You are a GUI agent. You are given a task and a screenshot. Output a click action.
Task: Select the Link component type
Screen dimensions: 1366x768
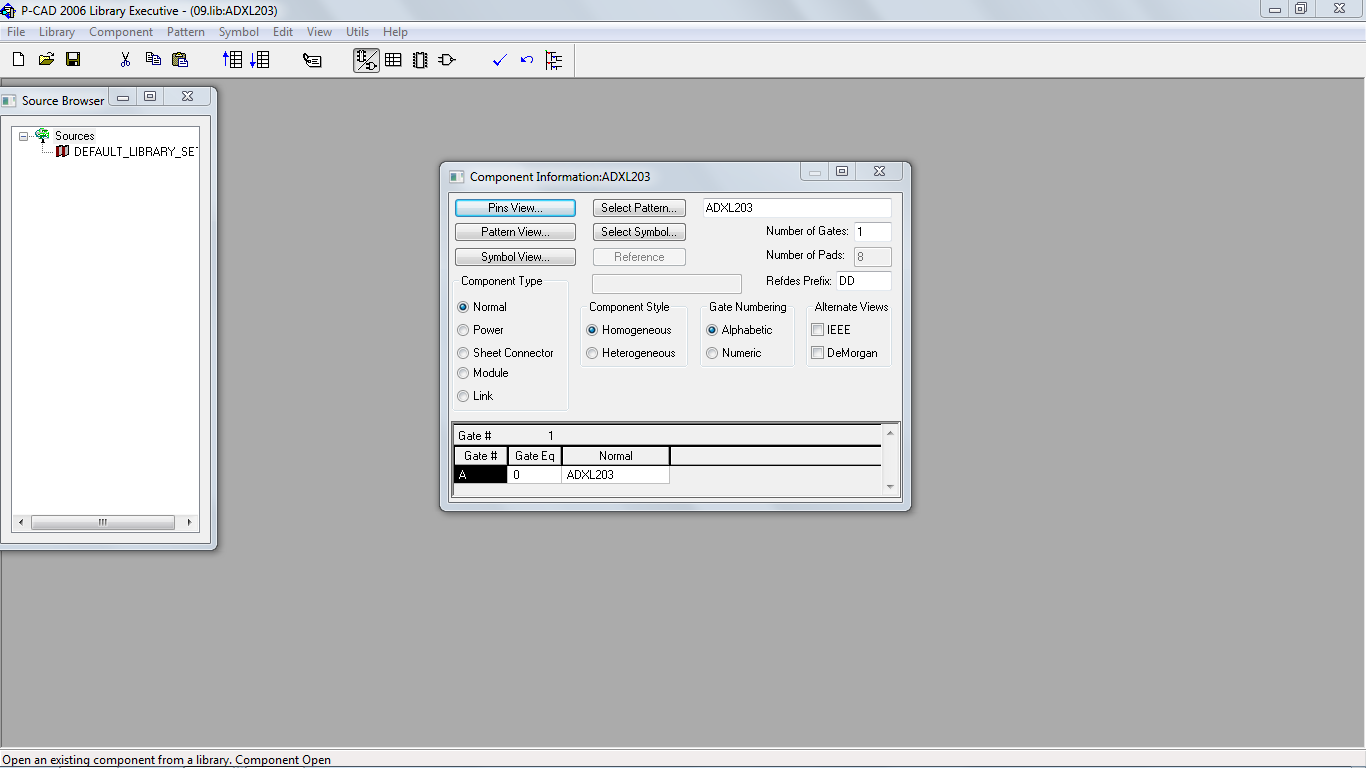coord(463,396)
